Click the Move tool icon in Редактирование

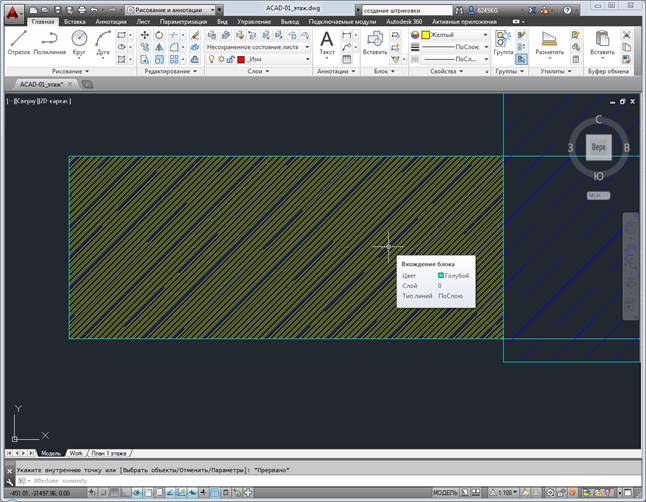[x=145, y=35]
